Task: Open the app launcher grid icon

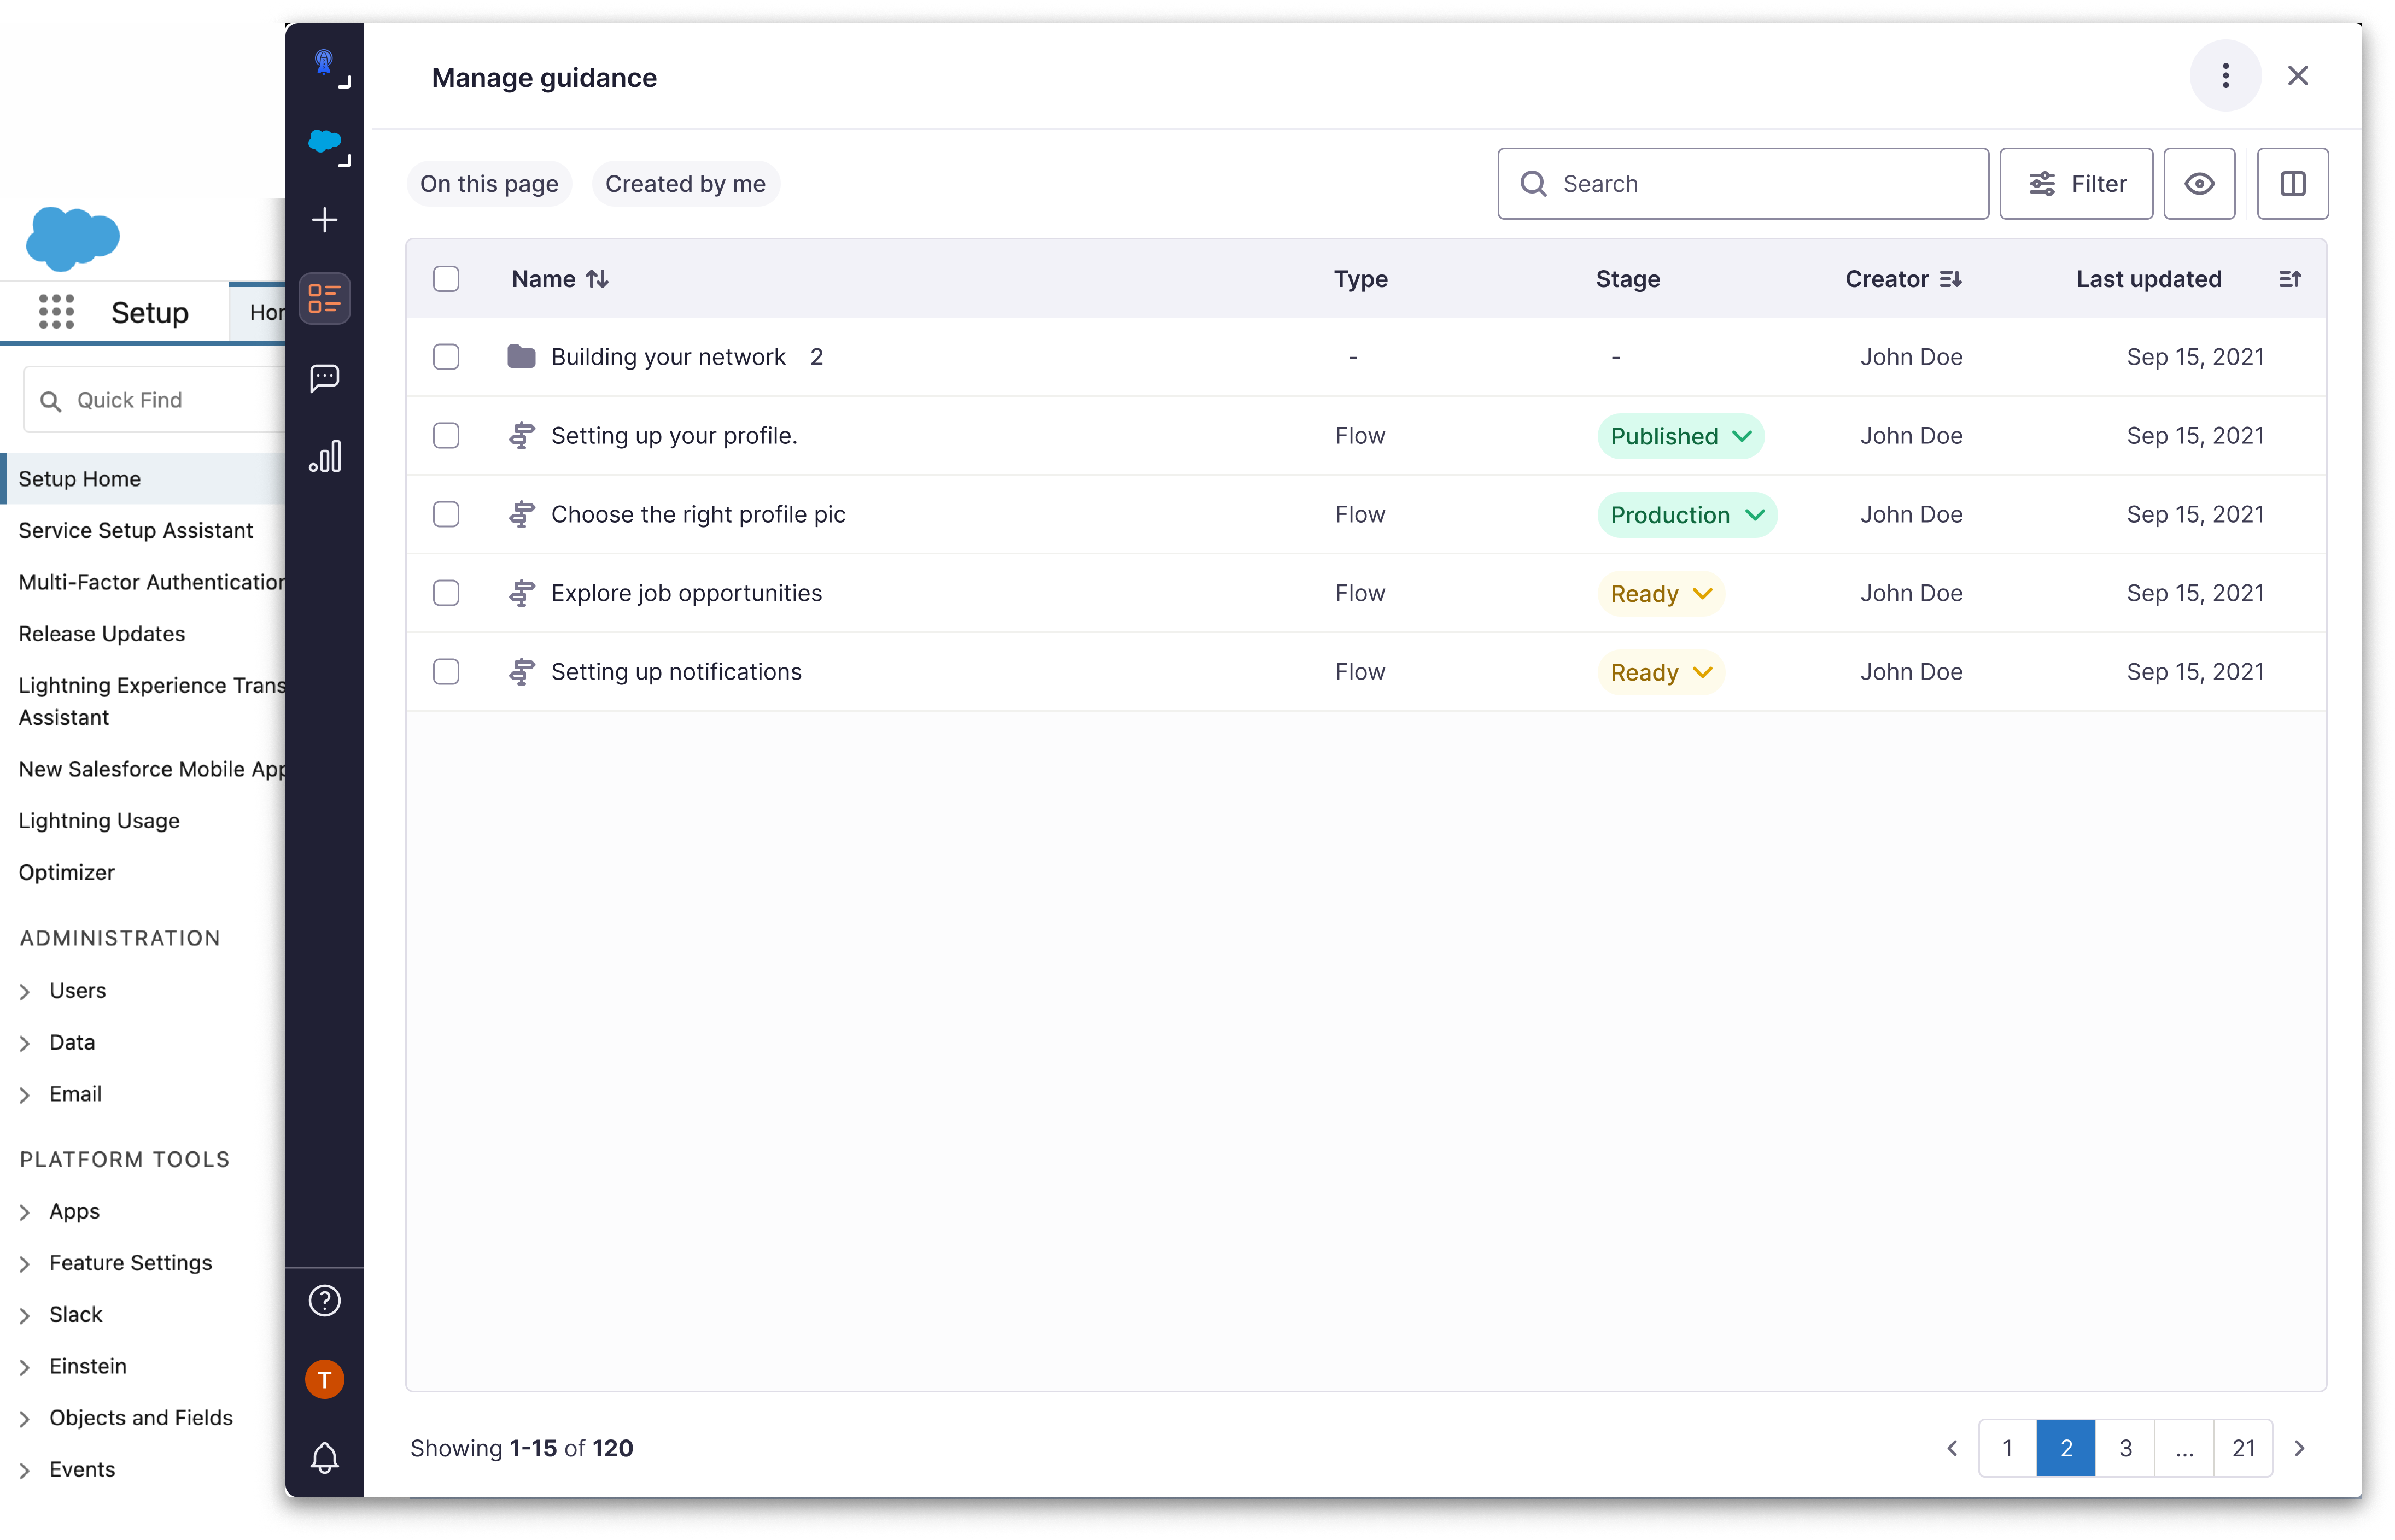Action: 56,312
